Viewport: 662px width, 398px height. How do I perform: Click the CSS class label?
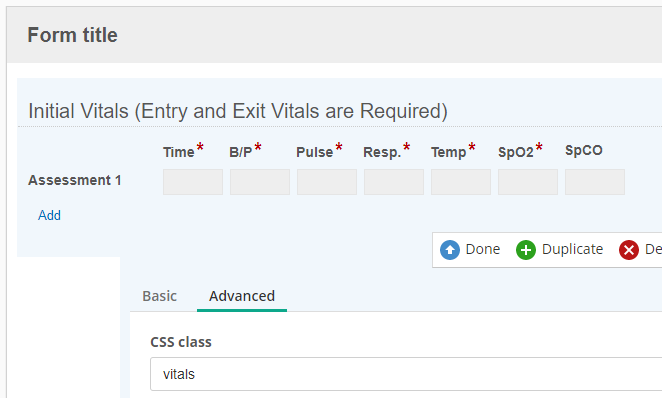pos(181,342)
